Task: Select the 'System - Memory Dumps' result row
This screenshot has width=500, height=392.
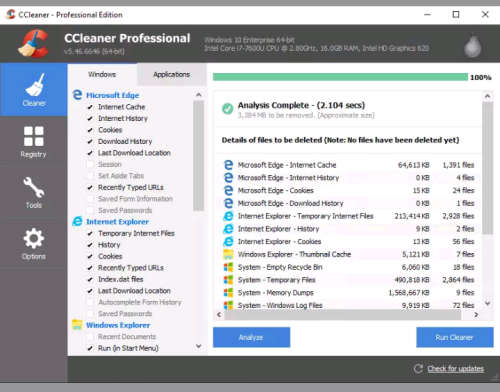Action: click(x=349, y=293)
